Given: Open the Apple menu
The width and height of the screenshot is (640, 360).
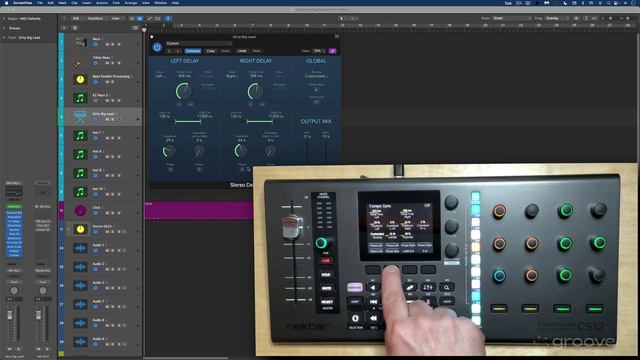Looking at the screenshot, I should point(7,3).
